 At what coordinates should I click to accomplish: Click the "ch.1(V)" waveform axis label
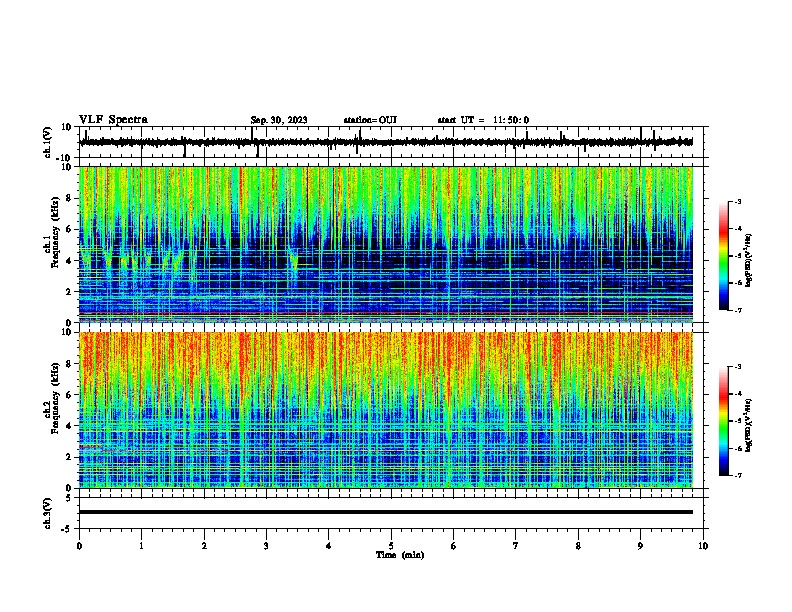[48, 142]
